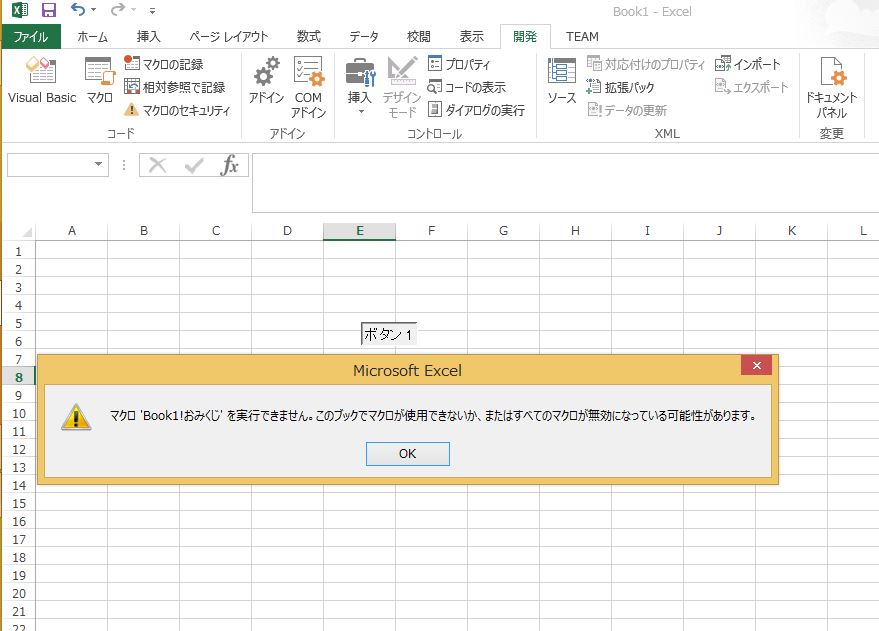
Task: Switch to the データ (Data) tab
Action: click(364, 36)
